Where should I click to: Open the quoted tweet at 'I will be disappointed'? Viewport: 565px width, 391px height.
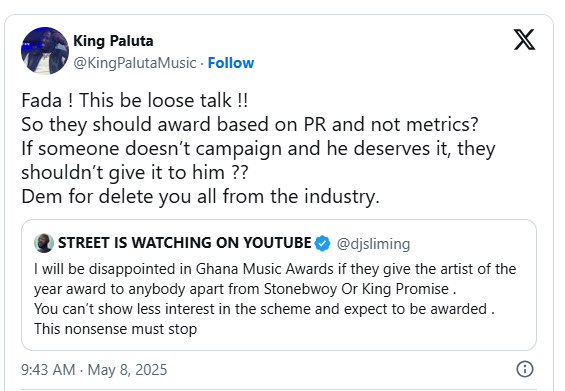pos(275,269)
